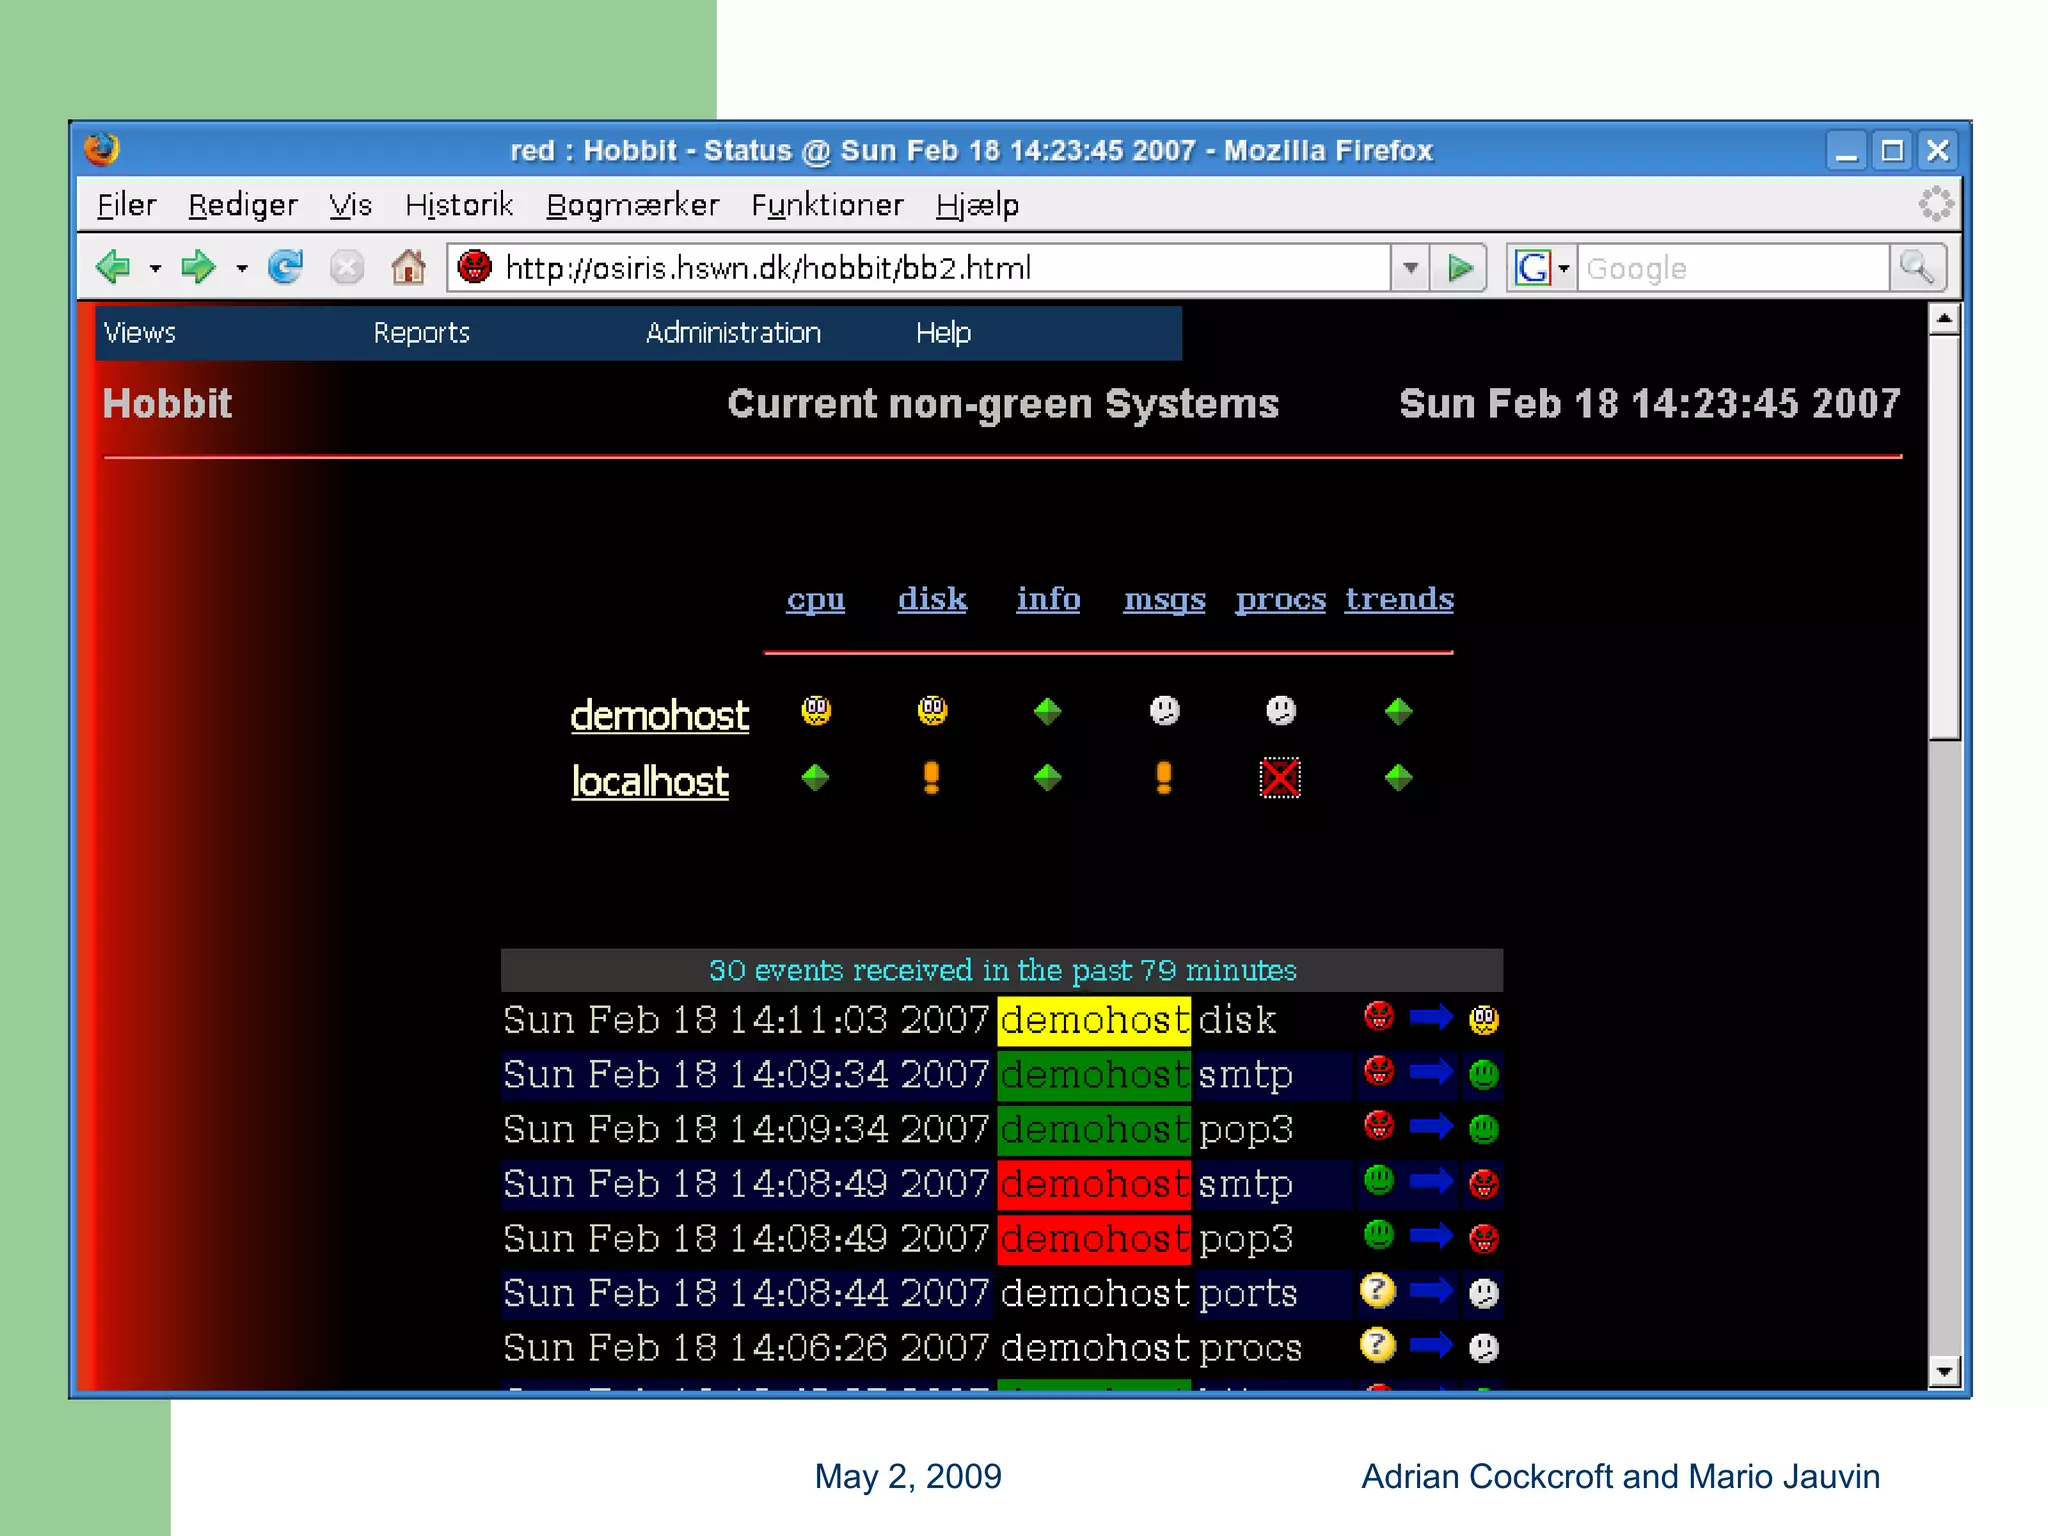2048x1536 pixels.
Task: Open localhost disk exclamation status icon
Action: (931, 777)
